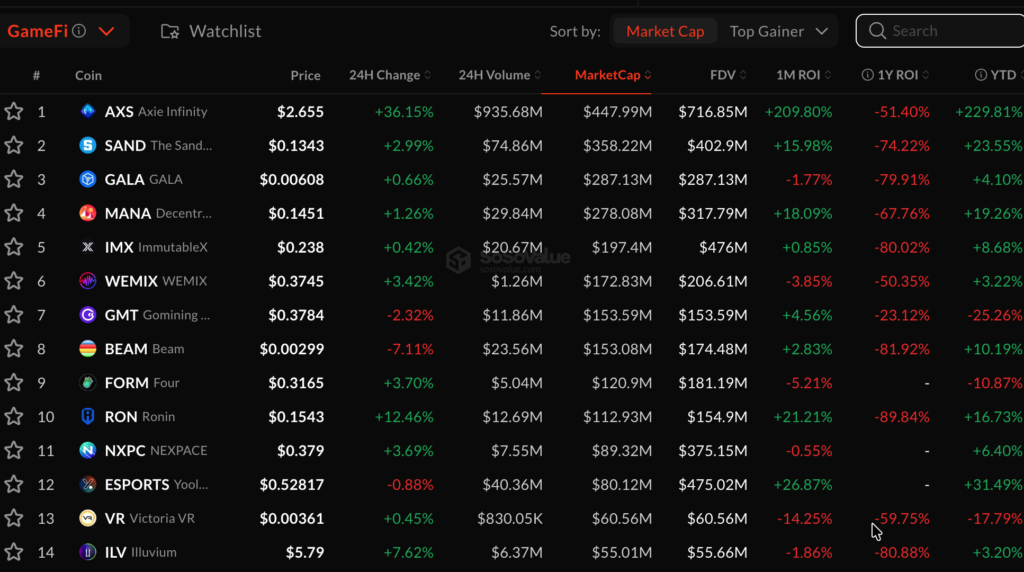1024x572 pixels.
Task: Star AXS to add to watchlist
Action: (x=14, y=112)
